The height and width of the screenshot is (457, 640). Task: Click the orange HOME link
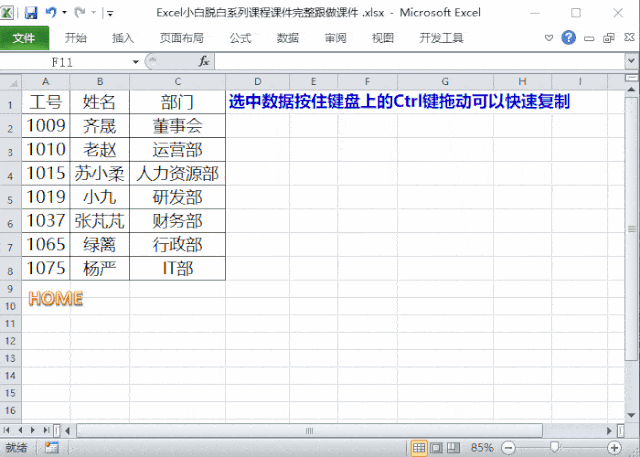(56, 298)
